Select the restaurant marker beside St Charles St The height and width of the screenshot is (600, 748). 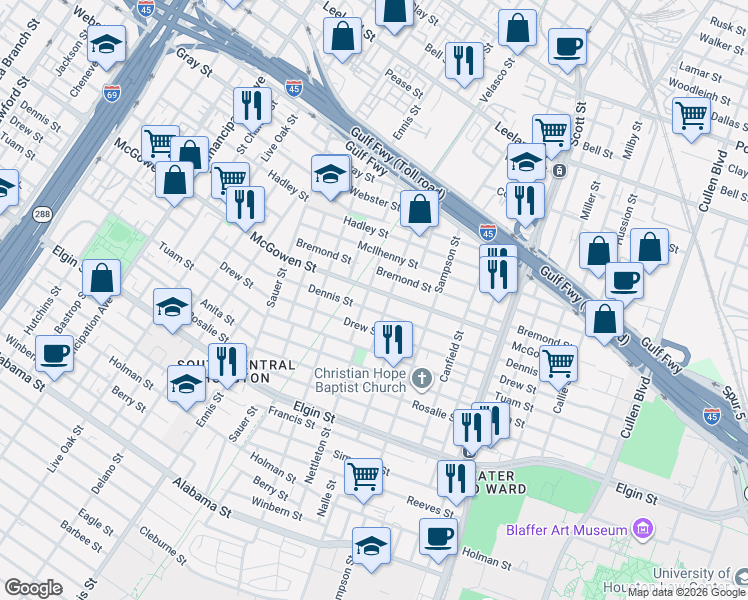click(253, 106)
